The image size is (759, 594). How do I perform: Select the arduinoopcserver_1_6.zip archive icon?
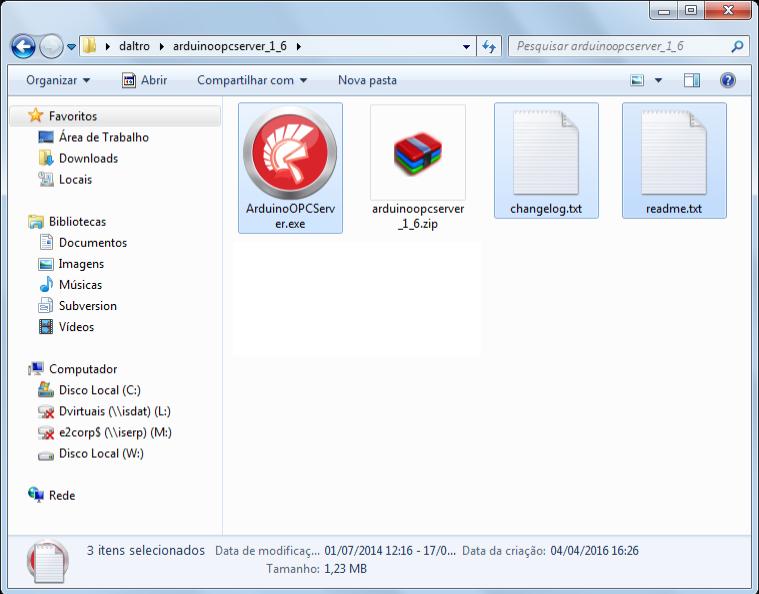[418, 154]
